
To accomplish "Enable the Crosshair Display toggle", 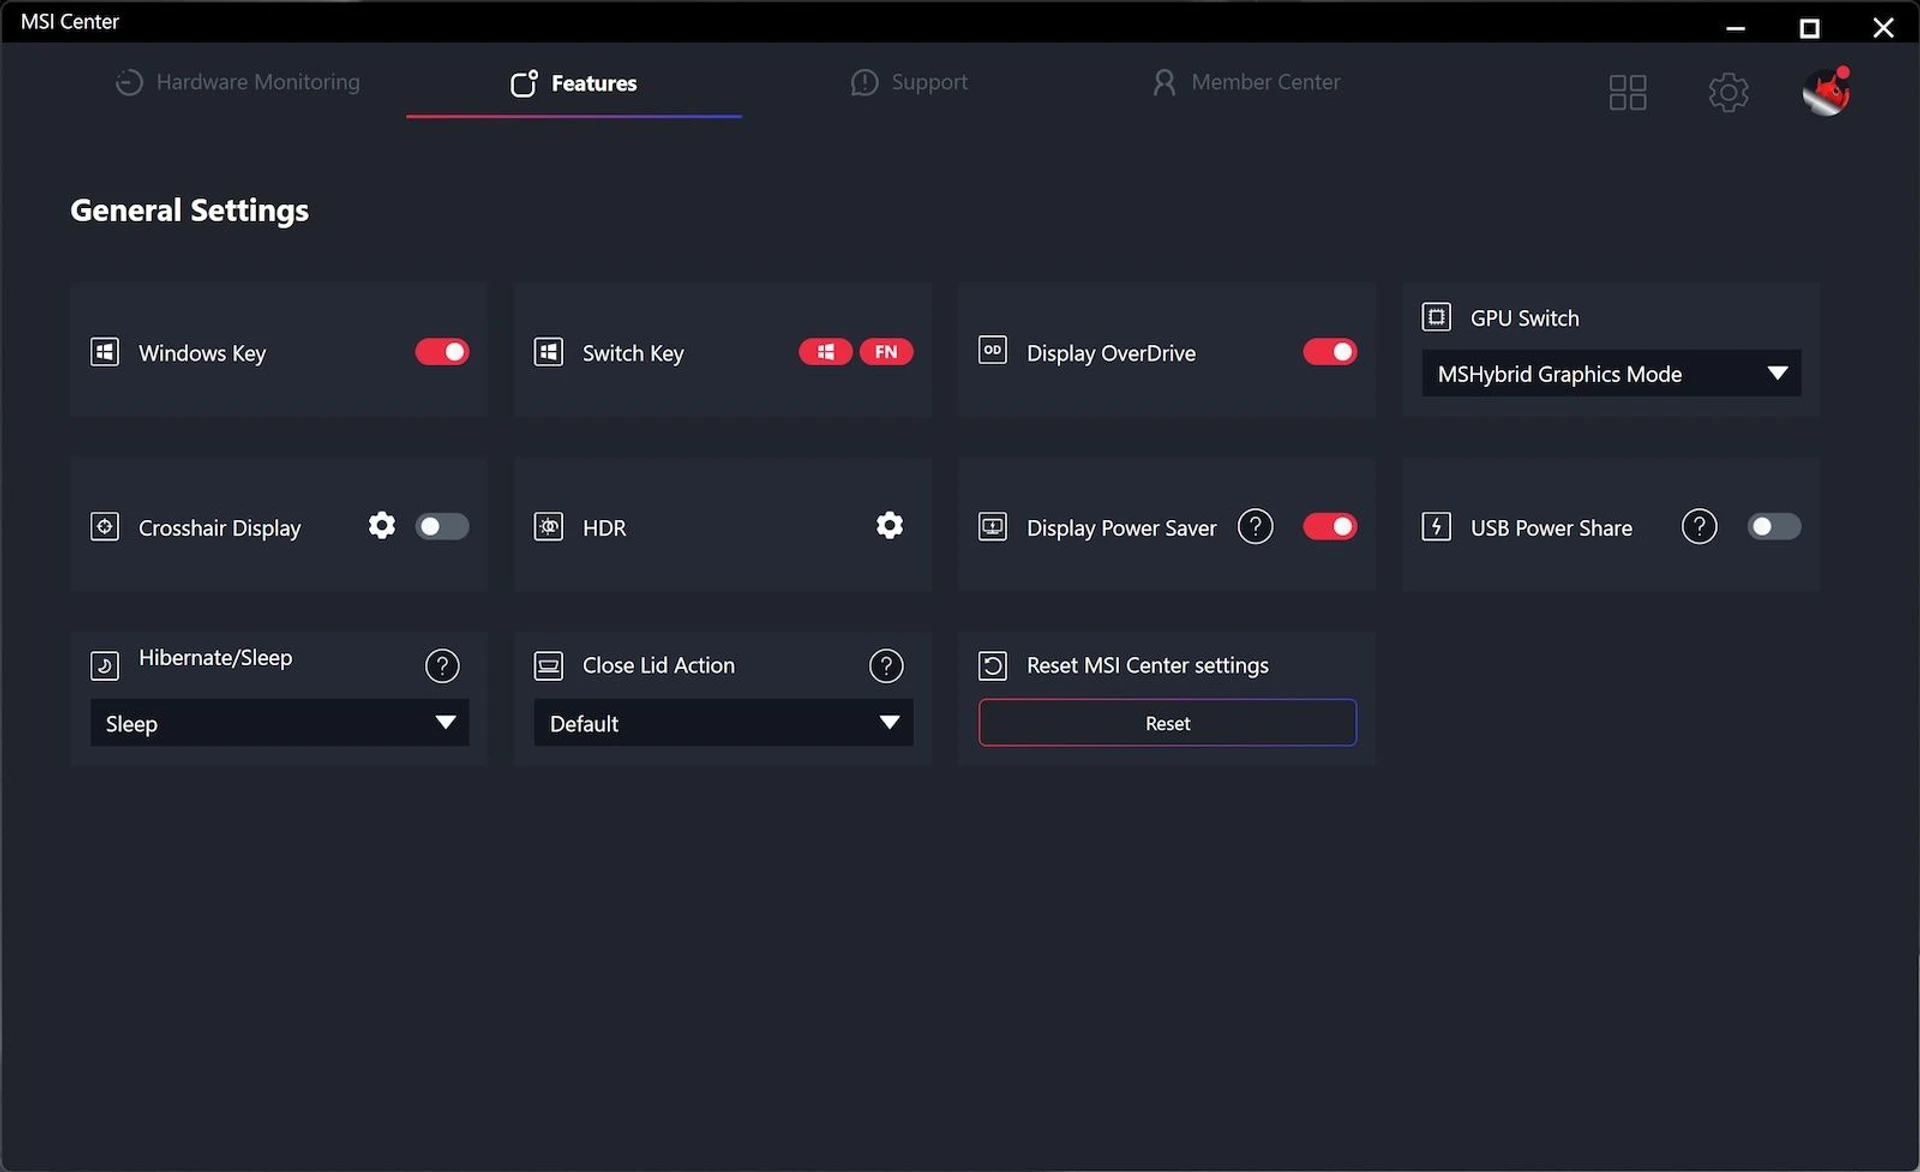I will pyautogui.click(x=442, y=526).
